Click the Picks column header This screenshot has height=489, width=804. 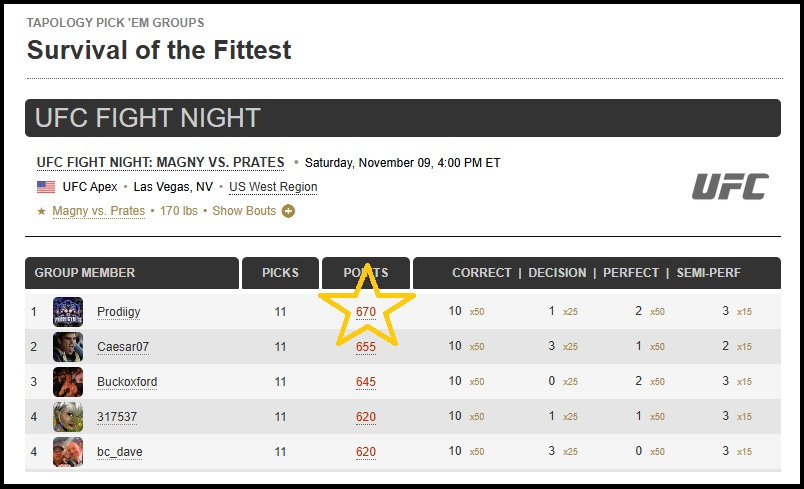click(280, 273)
